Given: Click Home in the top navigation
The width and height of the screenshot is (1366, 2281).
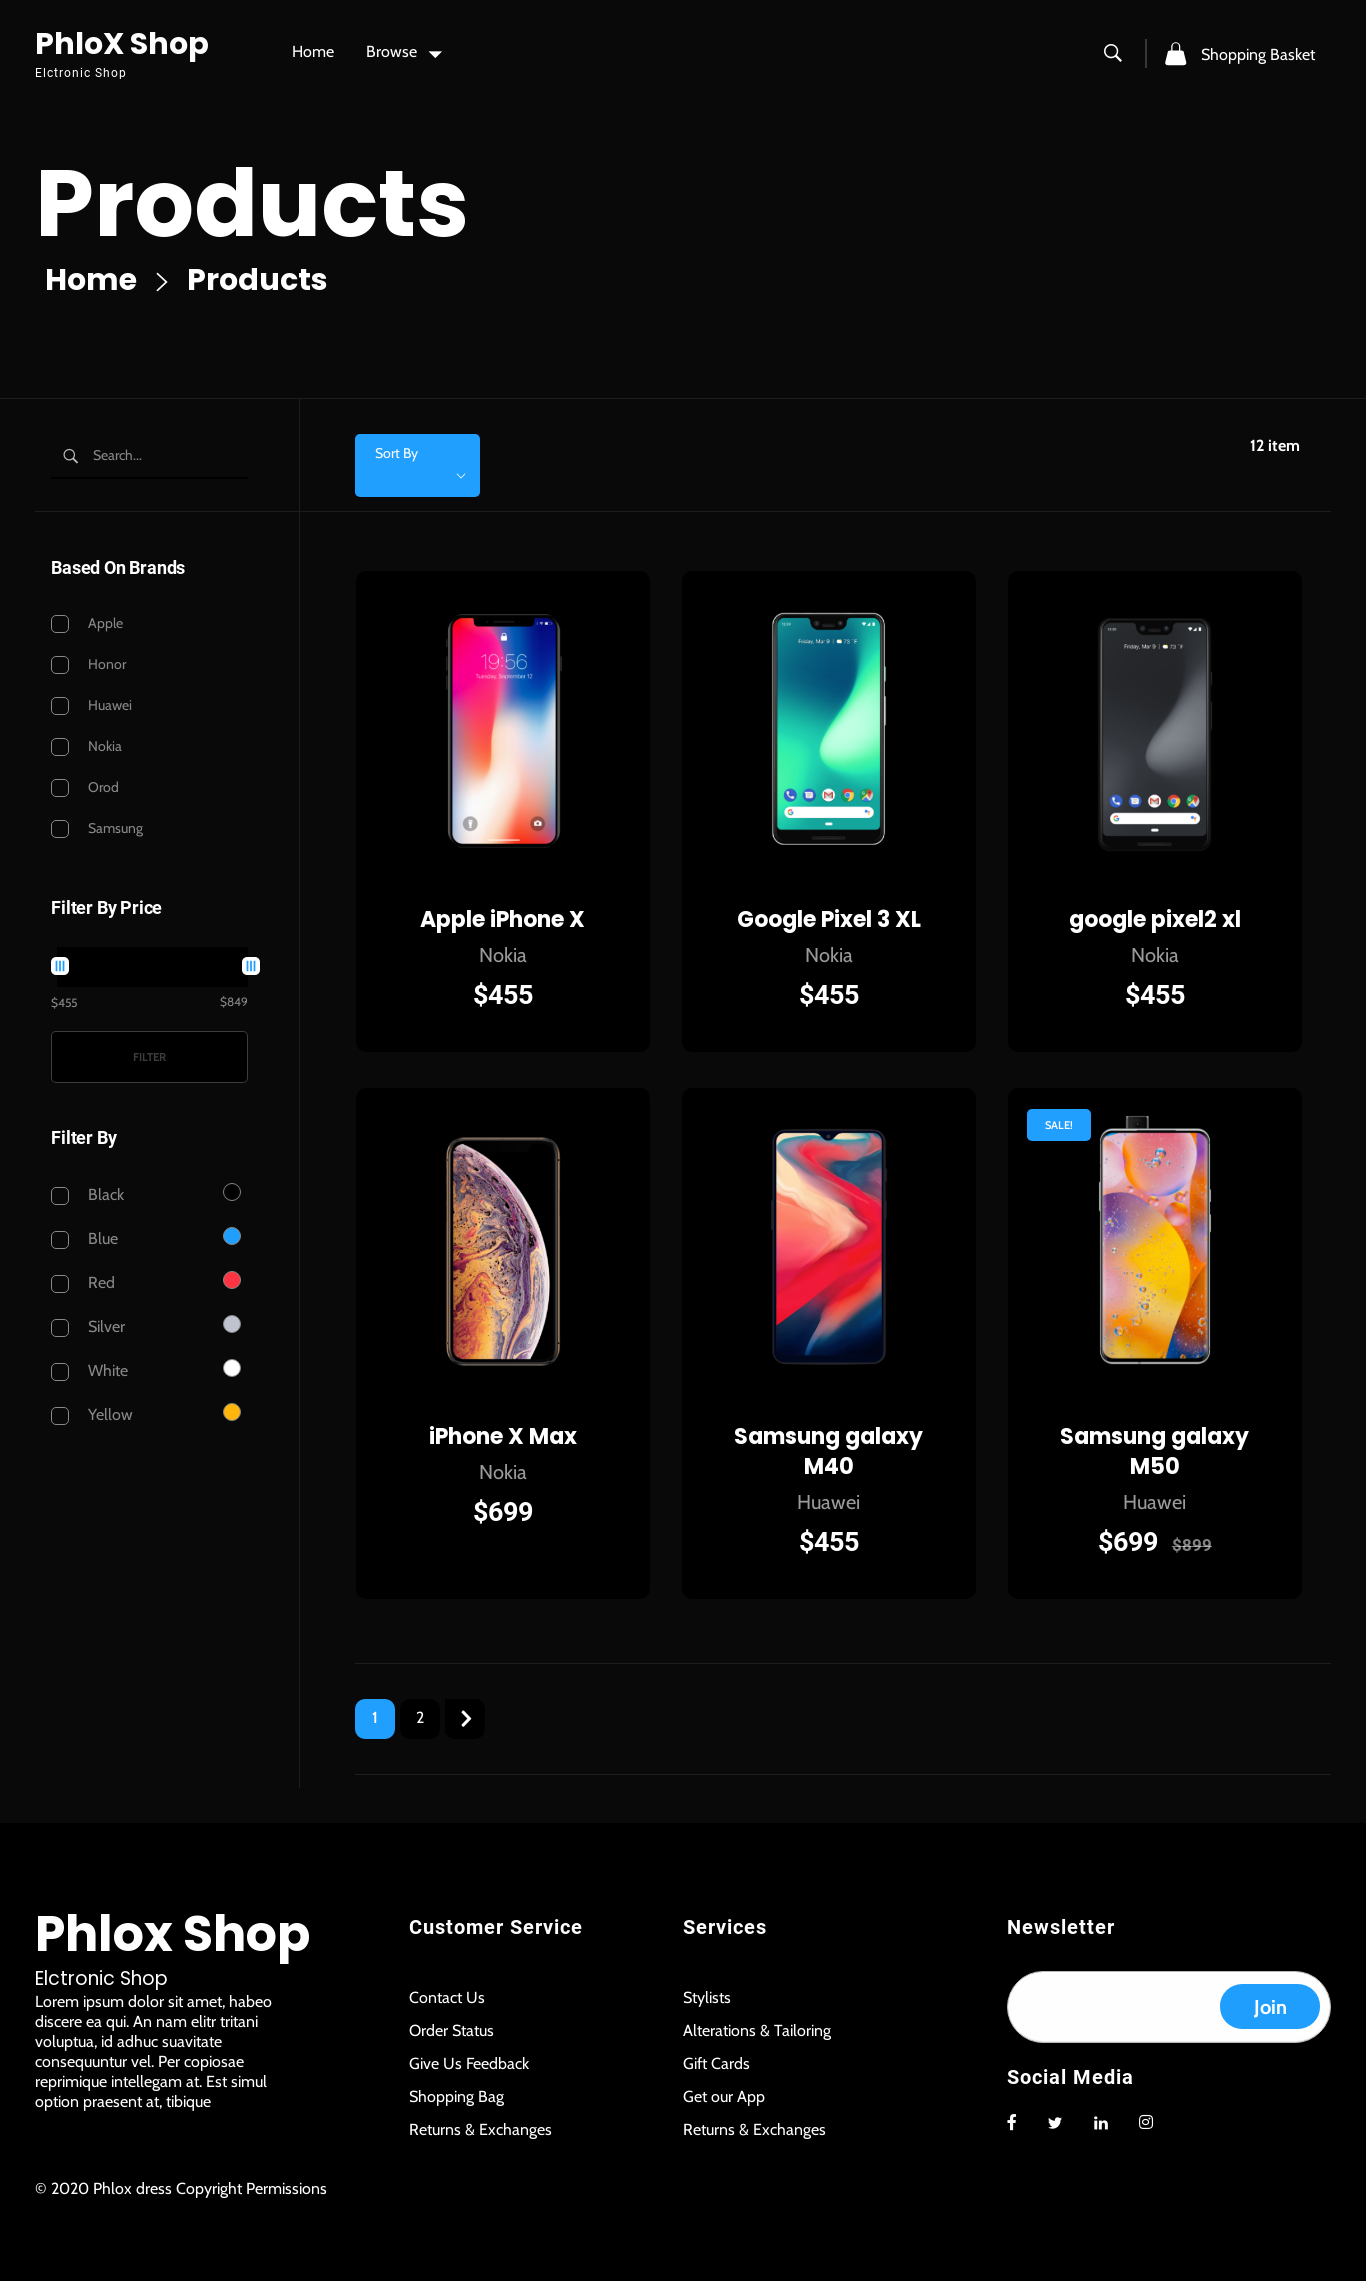Looking at the screenshot, I should click(x=313, y=52).
